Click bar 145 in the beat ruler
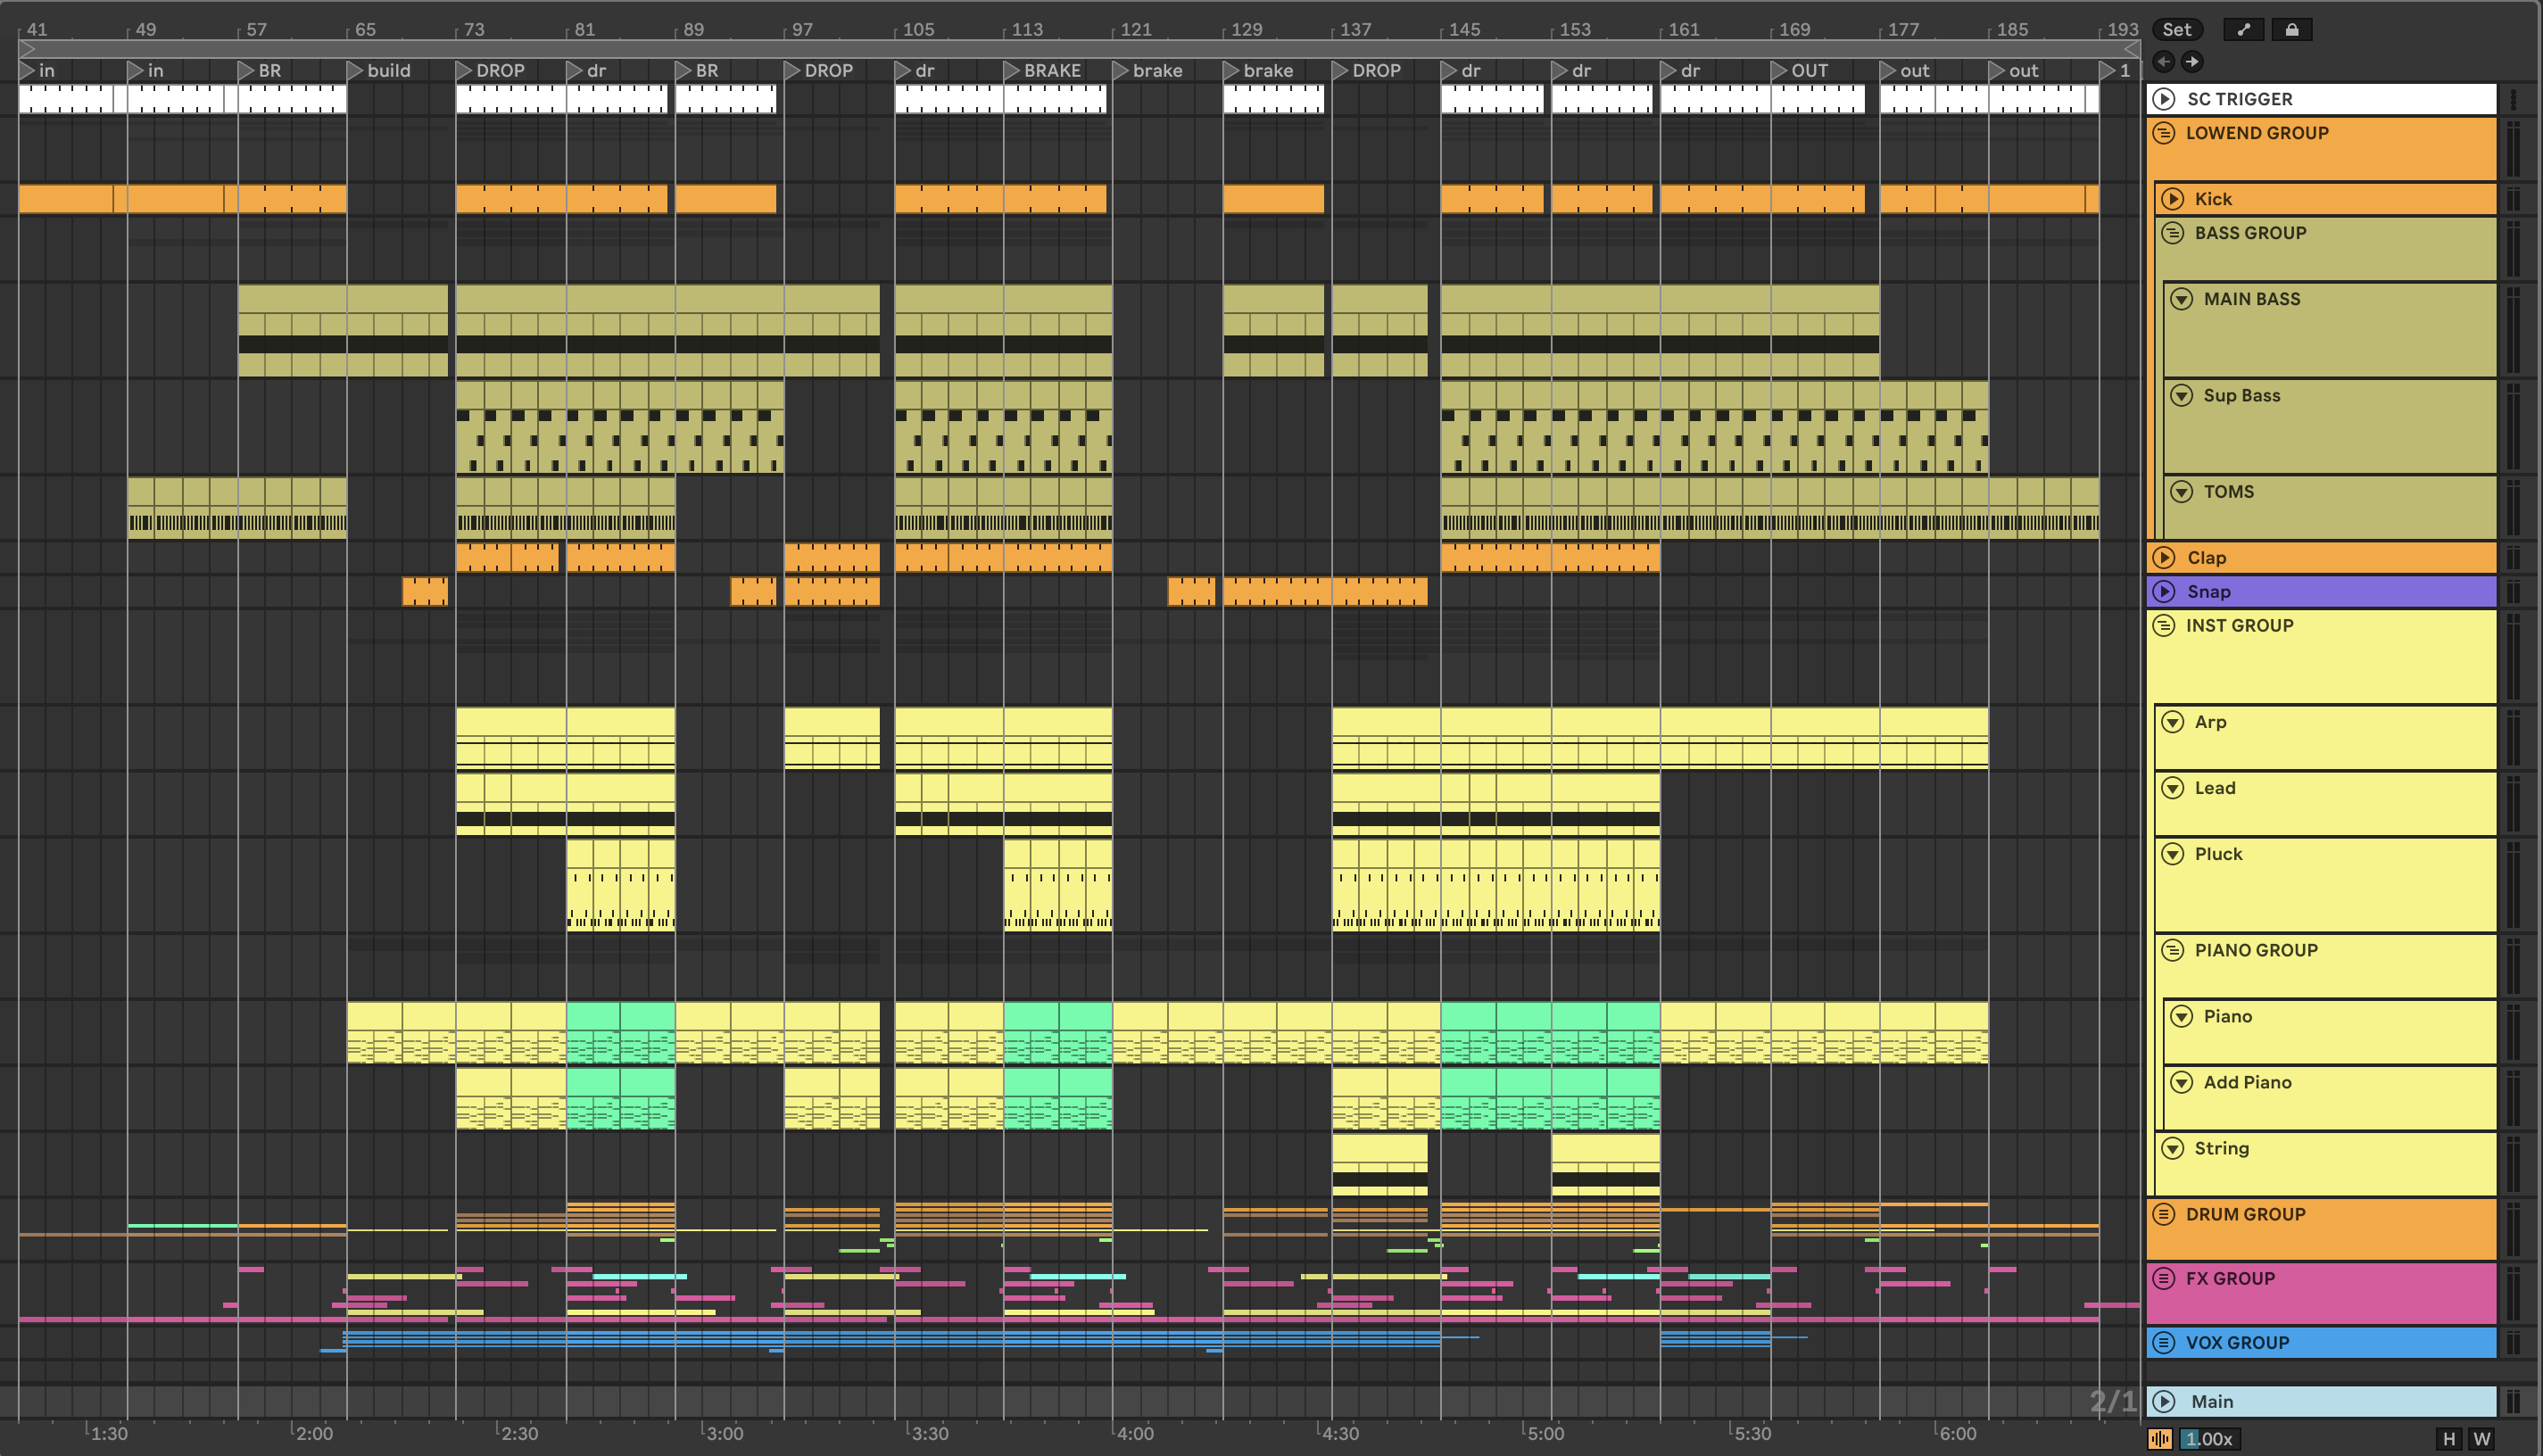Screen dimensions: 2543x1456 (1464, 29)
